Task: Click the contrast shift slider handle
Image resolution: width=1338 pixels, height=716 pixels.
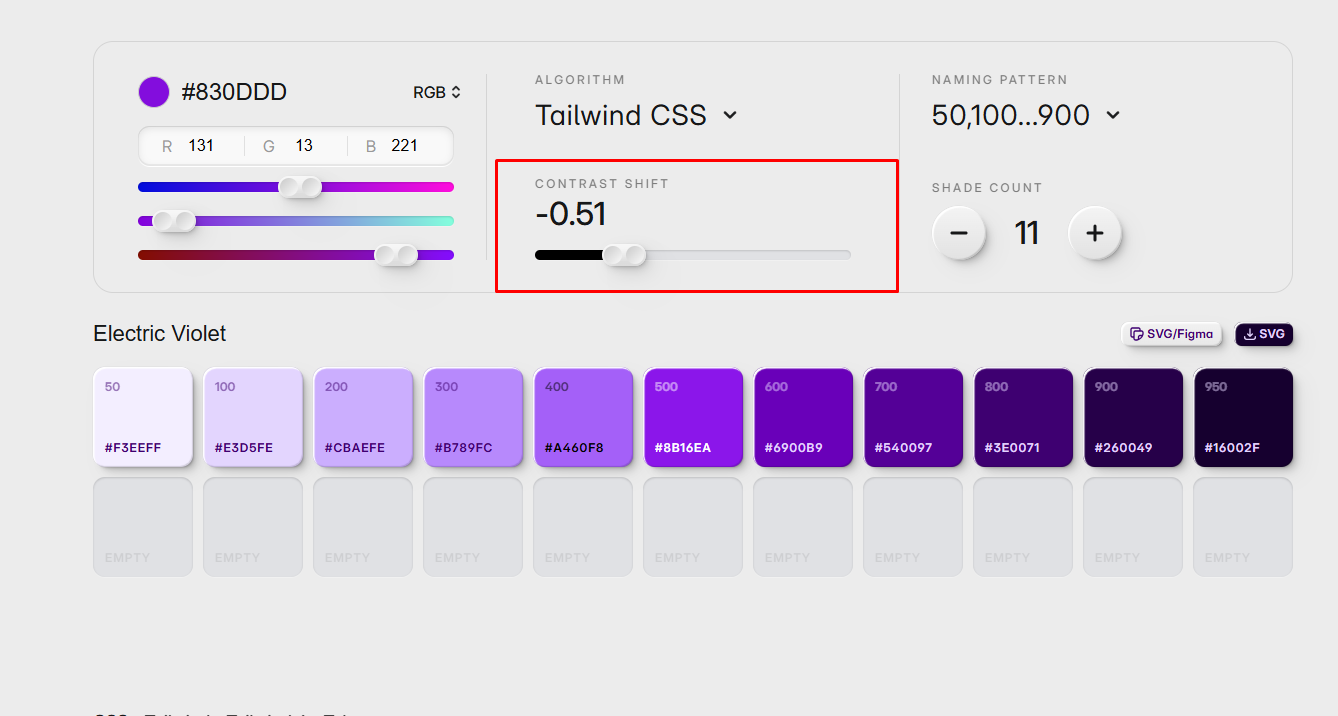Action: tap(624, 255)
